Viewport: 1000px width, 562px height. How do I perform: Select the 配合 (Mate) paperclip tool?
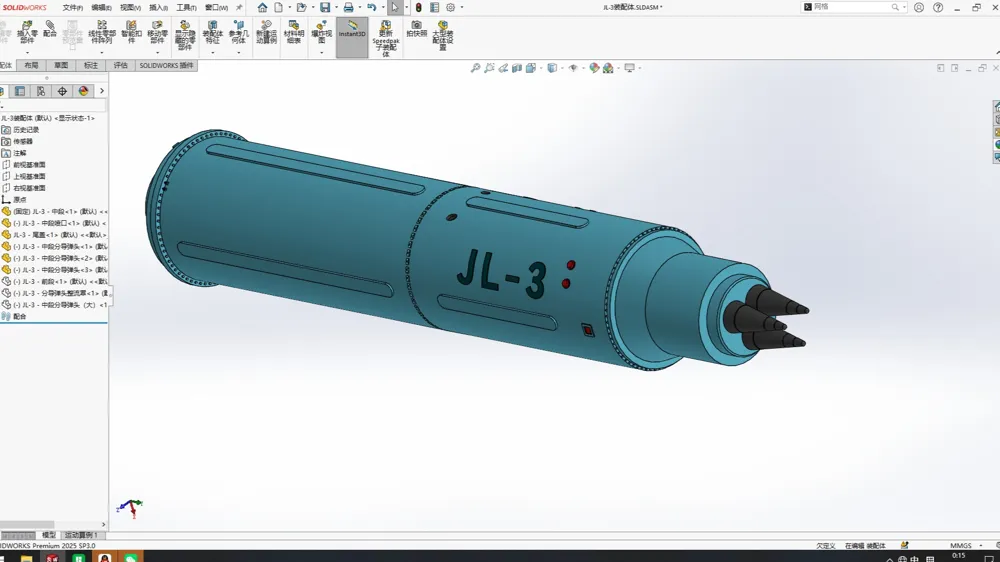[x=50, y=29]
